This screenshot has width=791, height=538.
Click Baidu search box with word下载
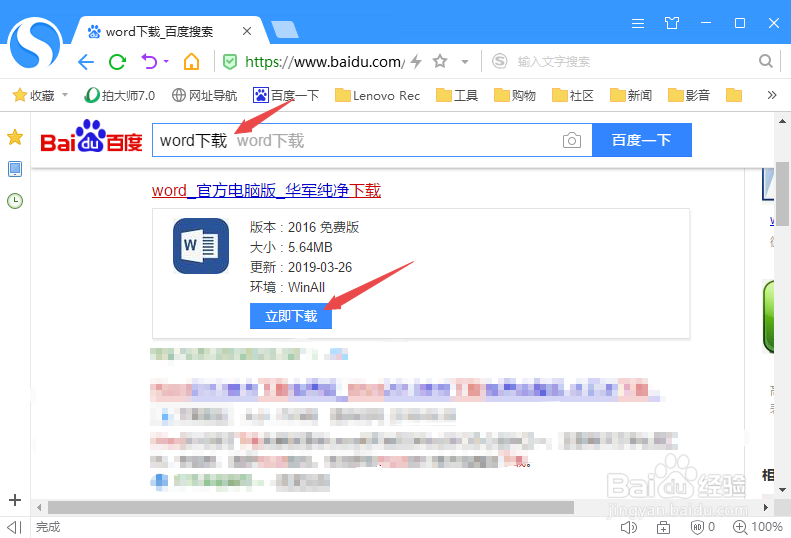point(372,140)
